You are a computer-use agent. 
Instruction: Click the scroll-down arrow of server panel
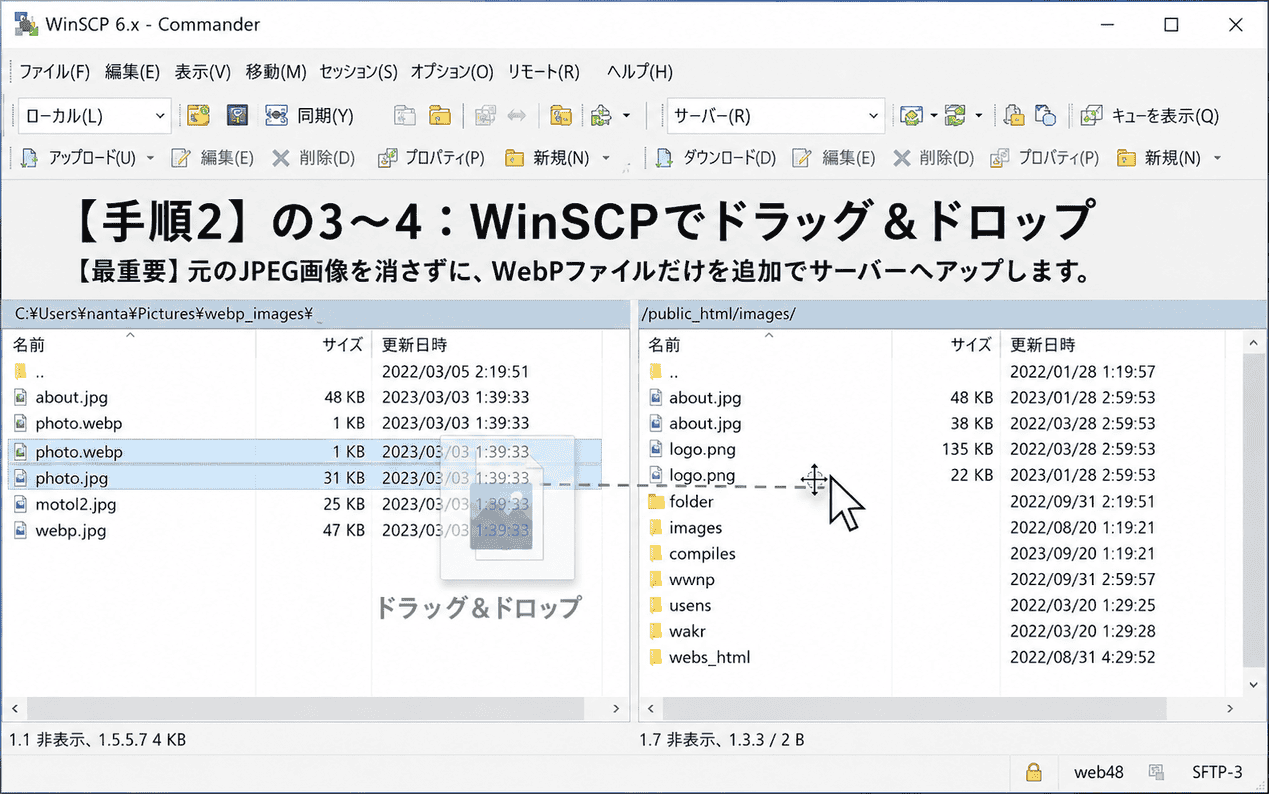(x=1254, y=685)
